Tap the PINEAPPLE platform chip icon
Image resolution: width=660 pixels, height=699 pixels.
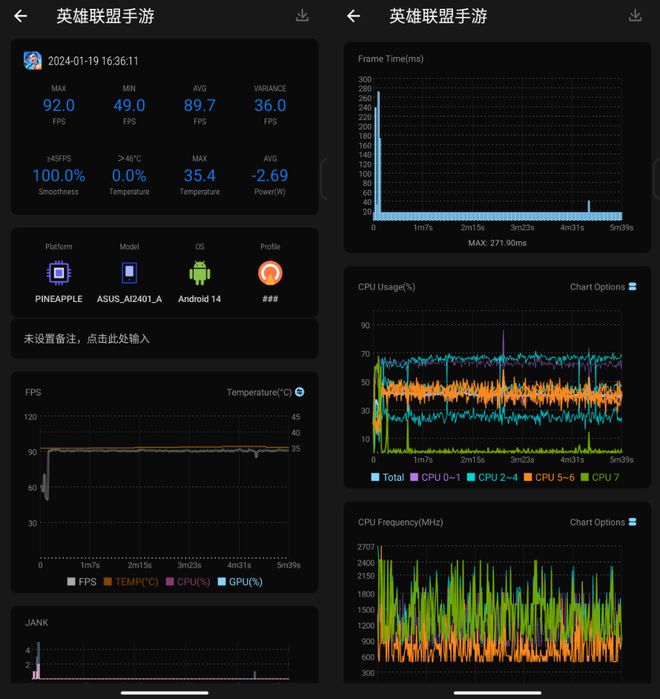click(x=59, y=273)
